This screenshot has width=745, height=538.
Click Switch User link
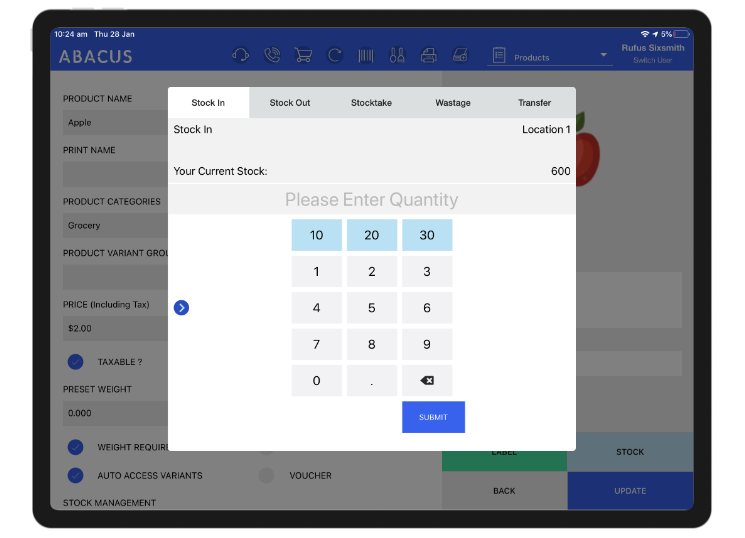coord(653,61)
